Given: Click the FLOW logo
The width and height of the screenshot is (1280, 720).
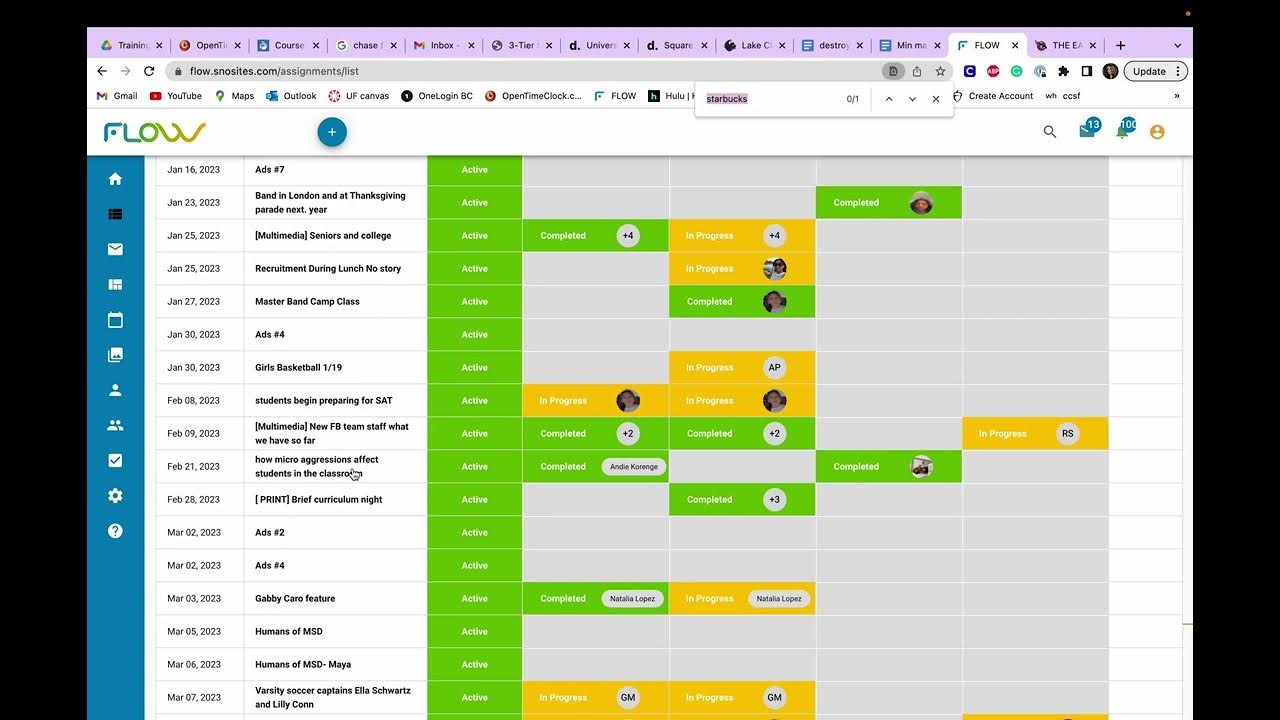Looking at the screenshot, I should pyautogui.click(x=154, y=132).
